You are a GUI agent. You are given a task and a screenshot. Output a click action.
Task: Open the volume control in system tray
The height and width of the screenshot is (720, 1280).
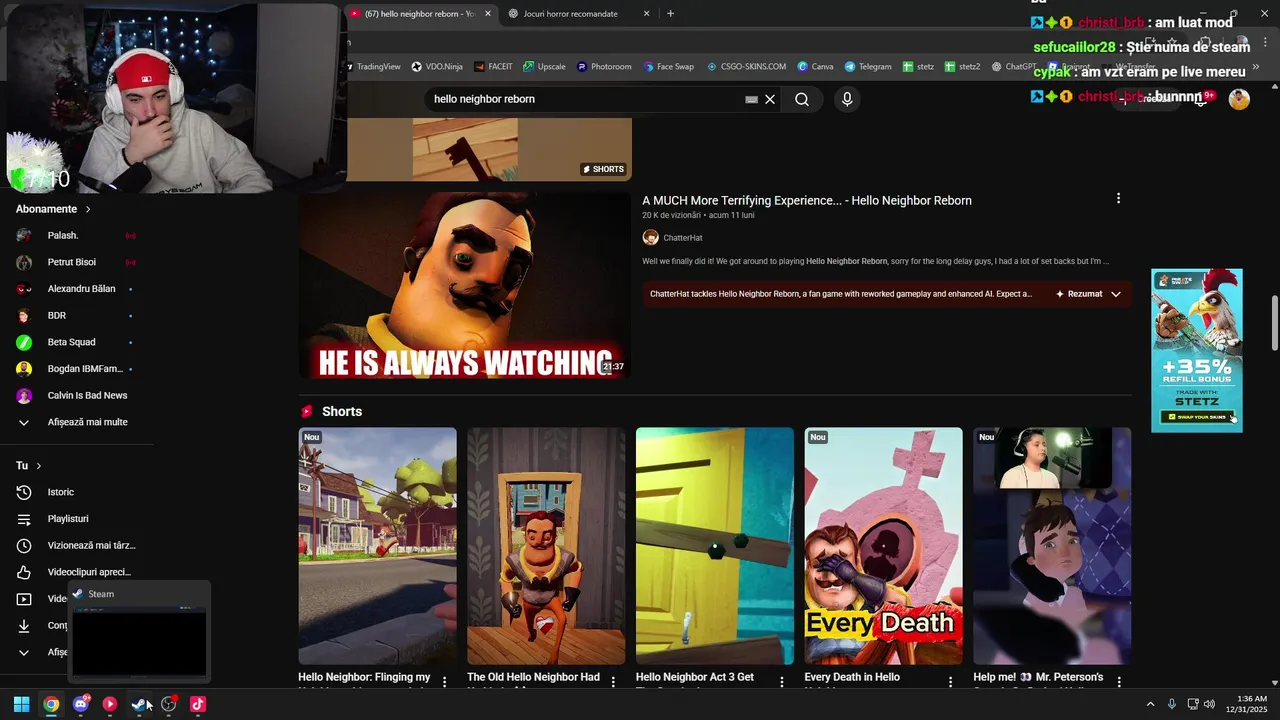(1209, 704)
